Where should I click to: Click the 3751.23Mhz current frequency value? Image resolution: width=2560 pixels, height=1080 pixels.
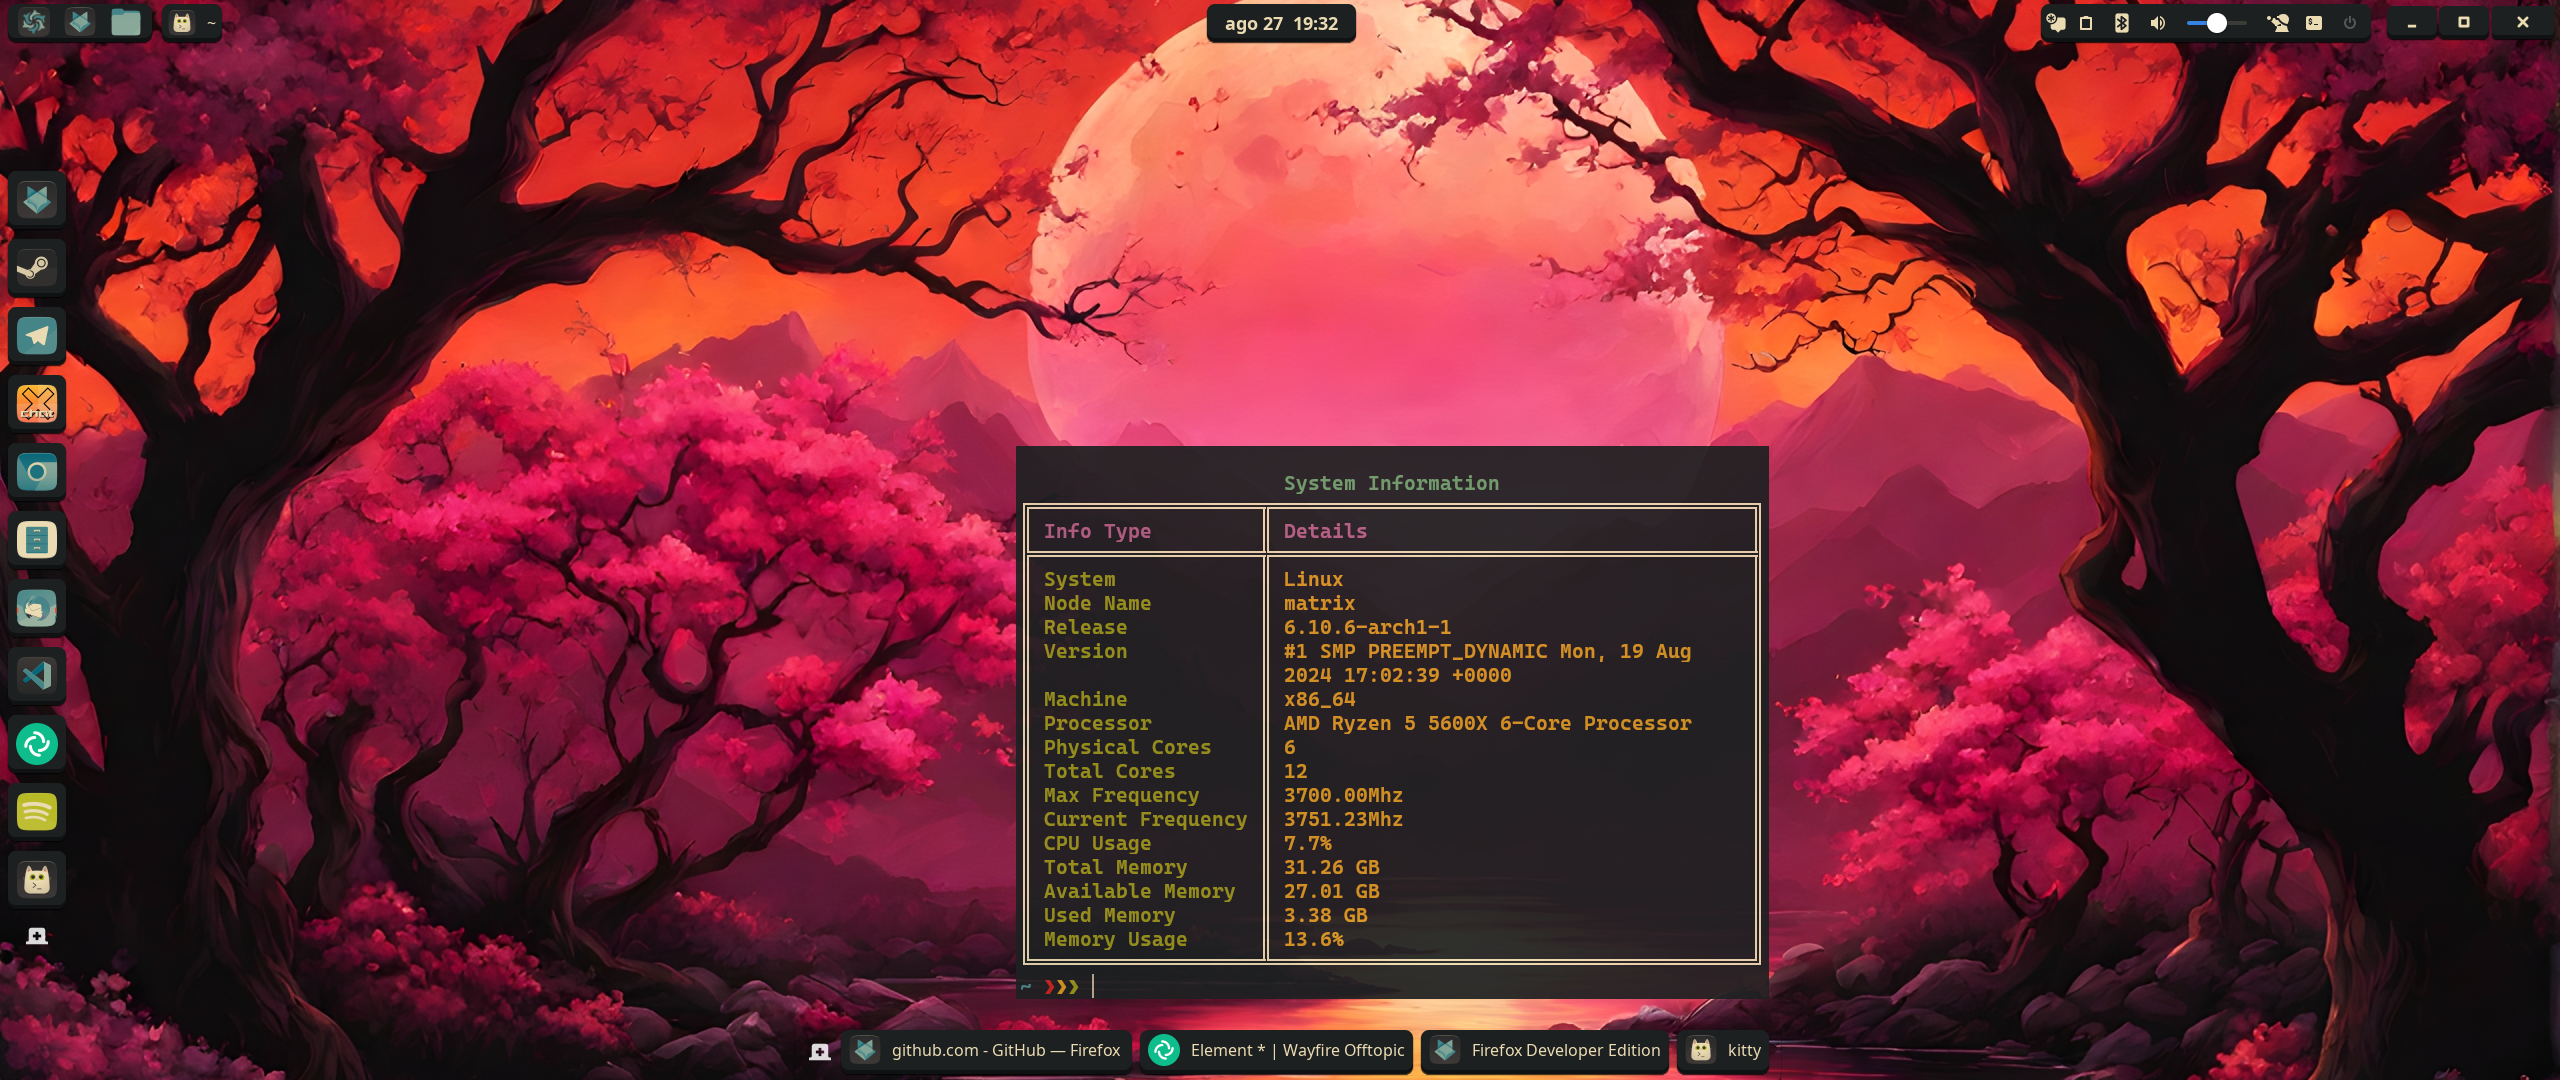[1343, 819]
